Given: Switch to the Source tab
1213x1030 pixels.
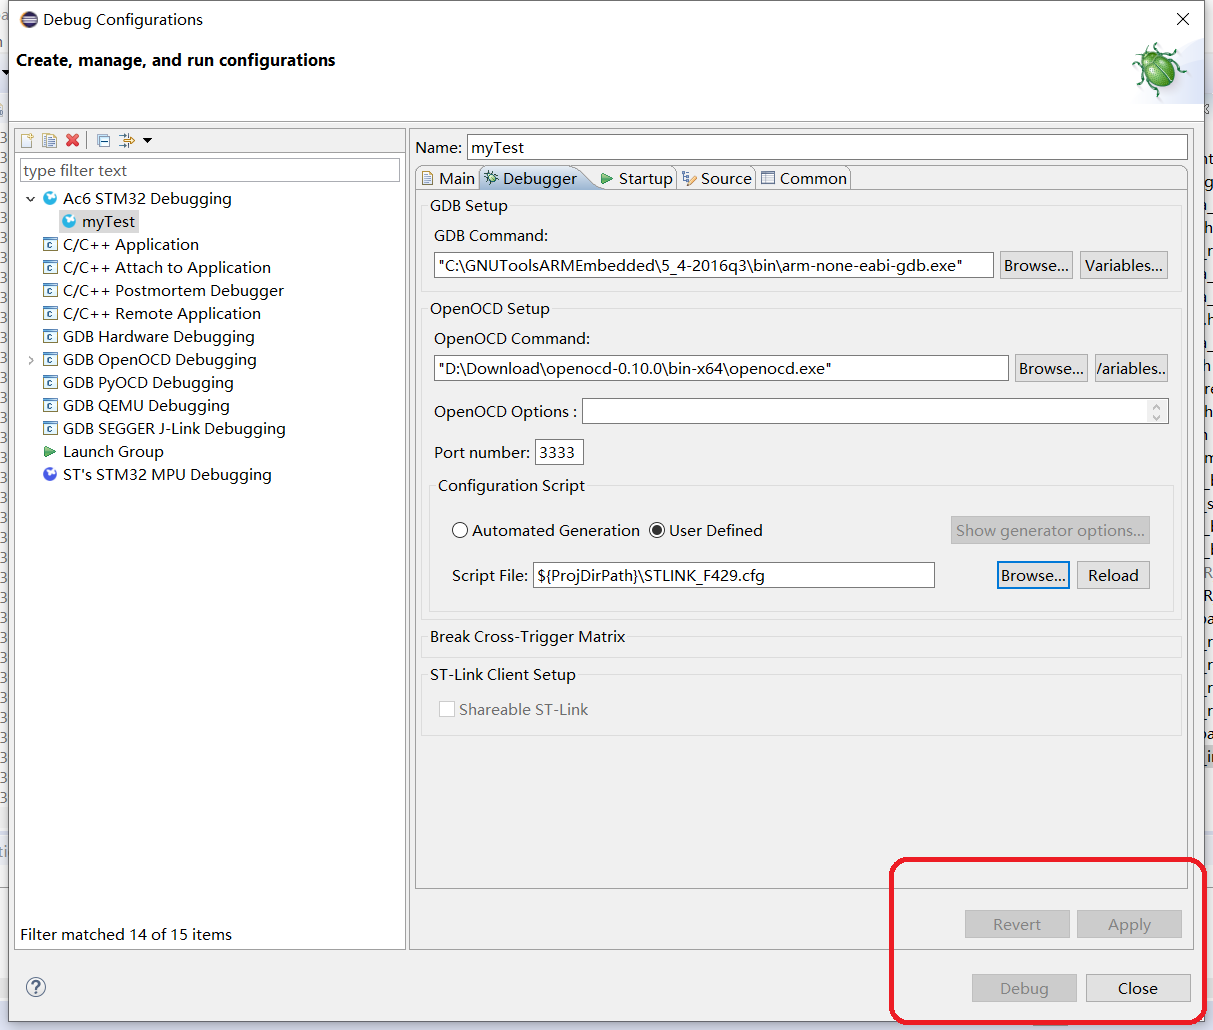Looking at the screenshot, I should (x=716, y=178).
